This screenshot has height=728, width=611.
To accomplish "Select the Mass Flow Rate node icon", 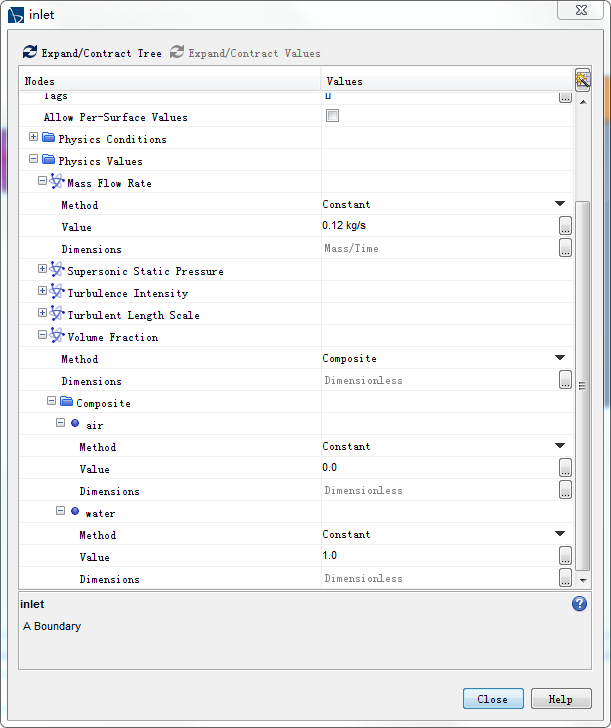I will [57, 183].
